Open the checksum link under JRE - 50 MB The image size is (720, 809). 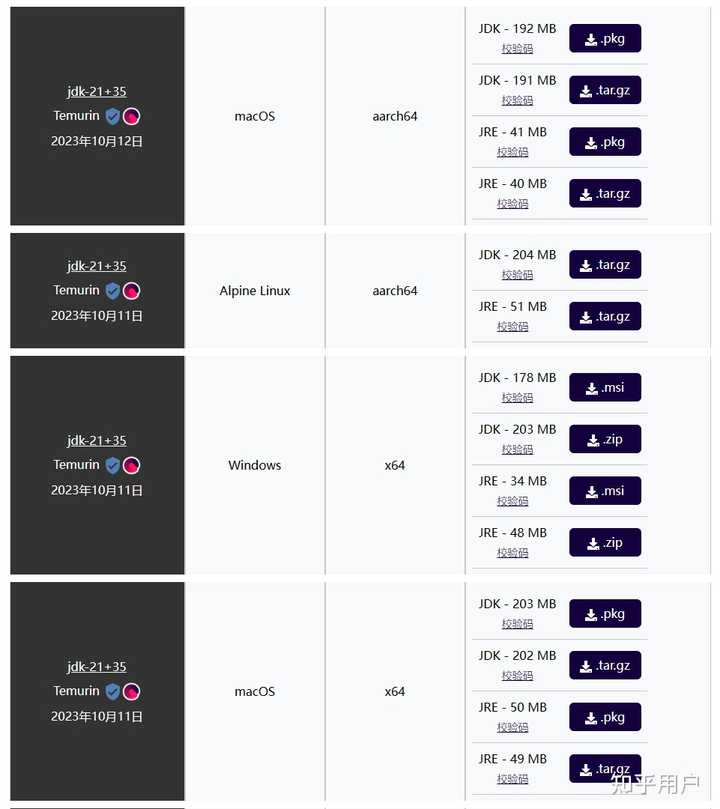513,727
